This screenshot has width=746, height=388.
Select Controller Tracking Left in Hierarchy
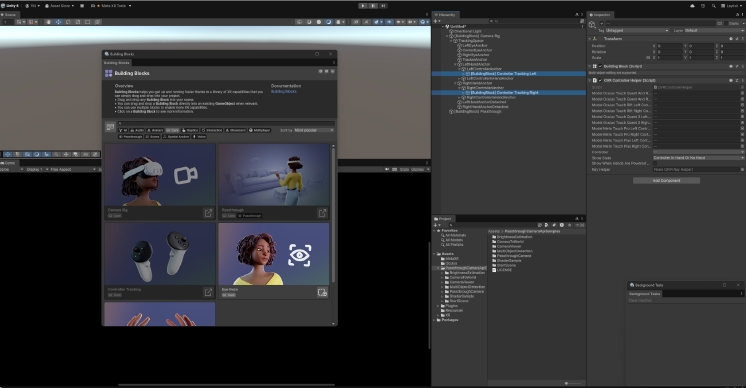[509, 74]
